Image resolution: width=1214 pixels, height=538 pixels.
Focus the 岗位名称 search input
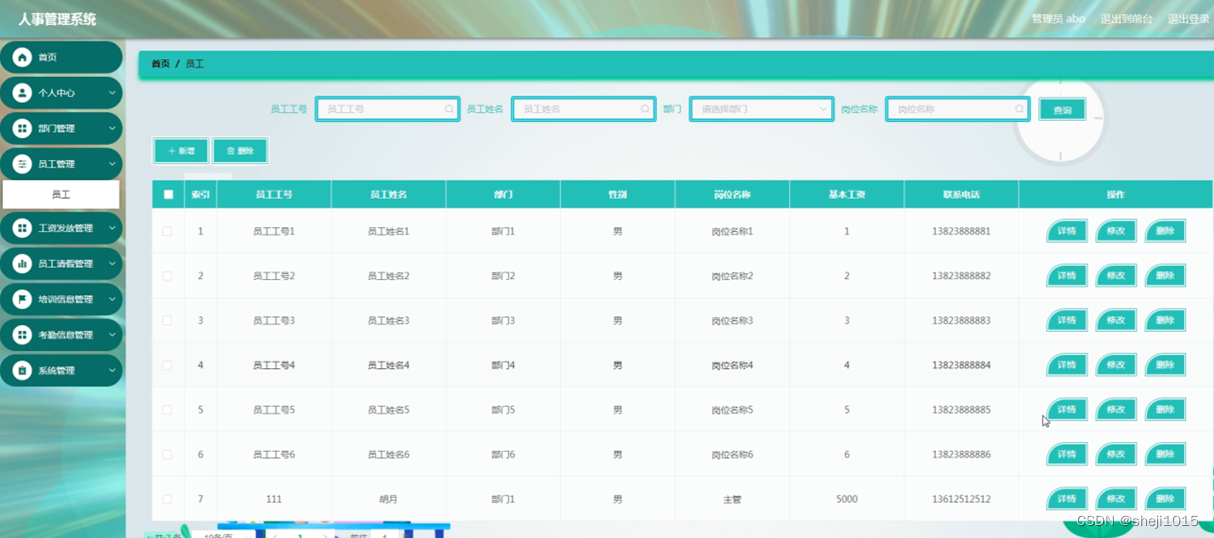point(958,109)
